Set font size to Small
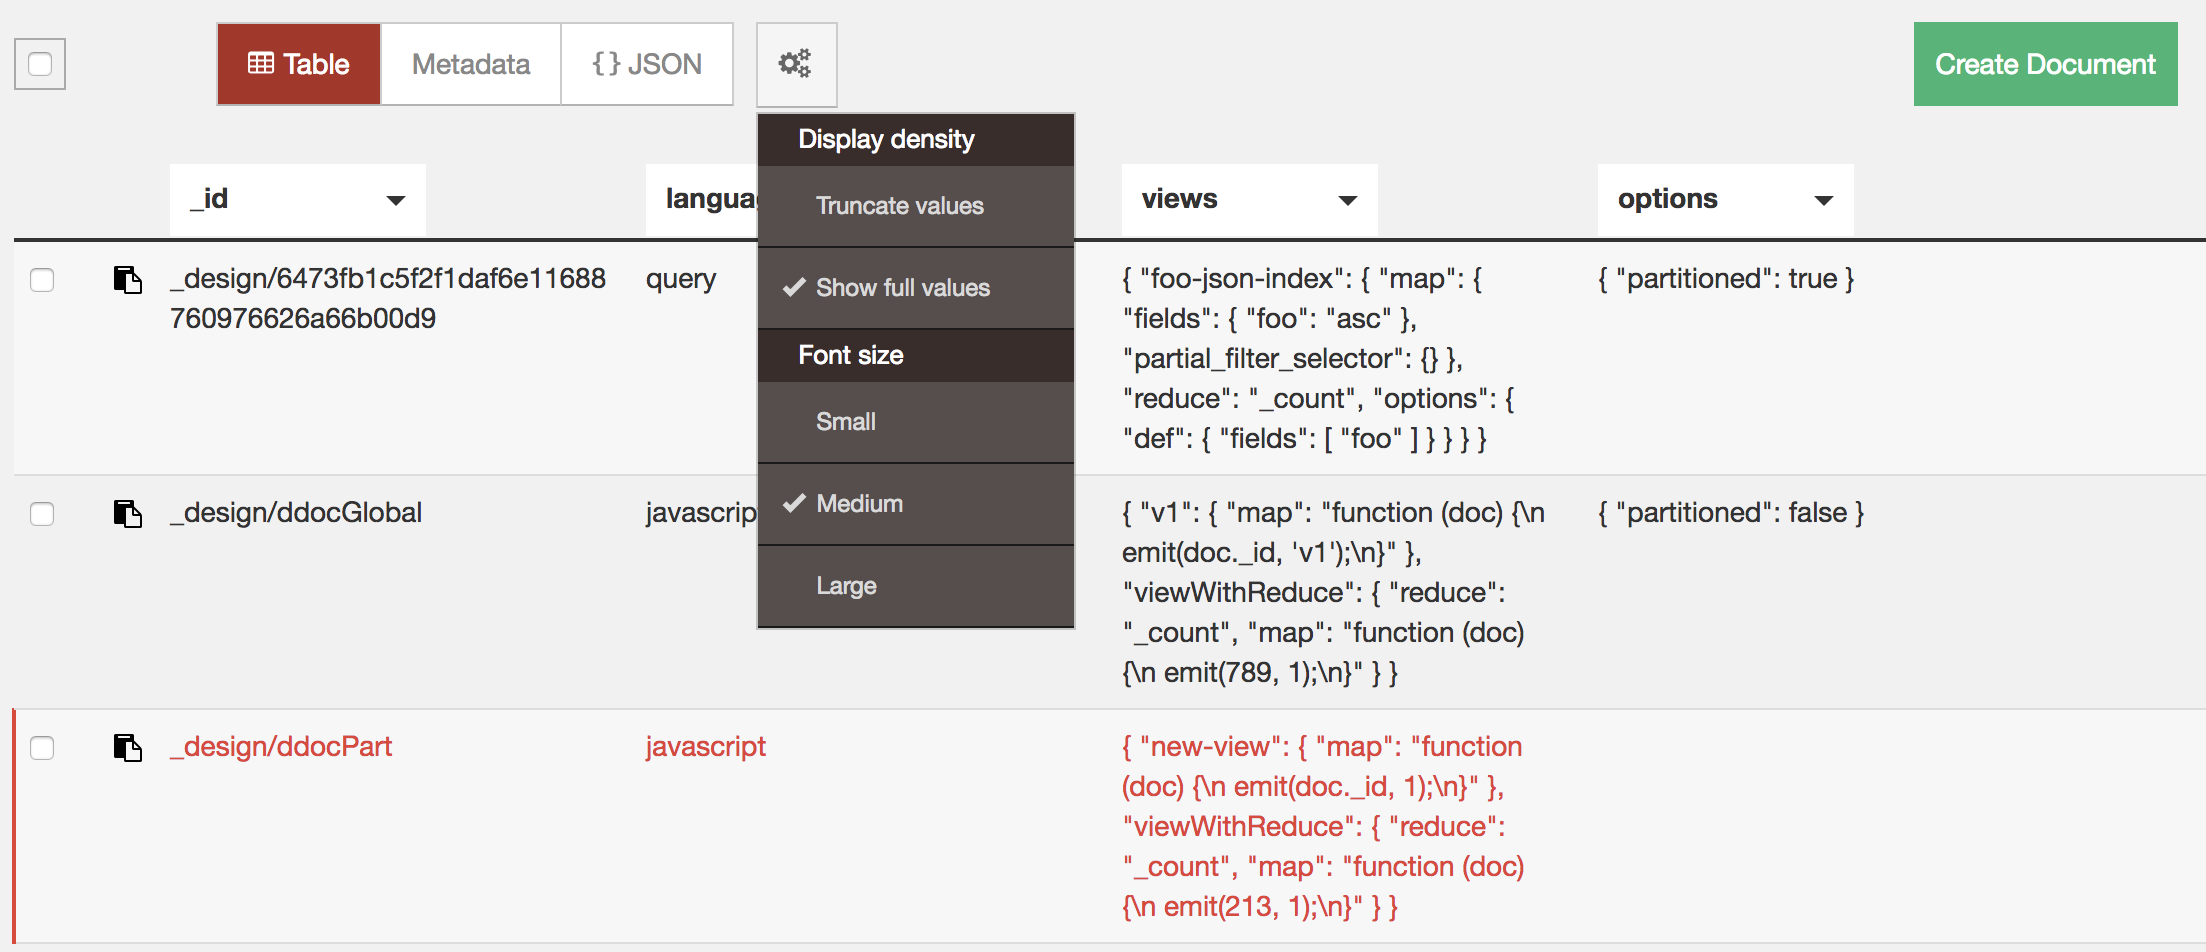 (x=846, y=422)
